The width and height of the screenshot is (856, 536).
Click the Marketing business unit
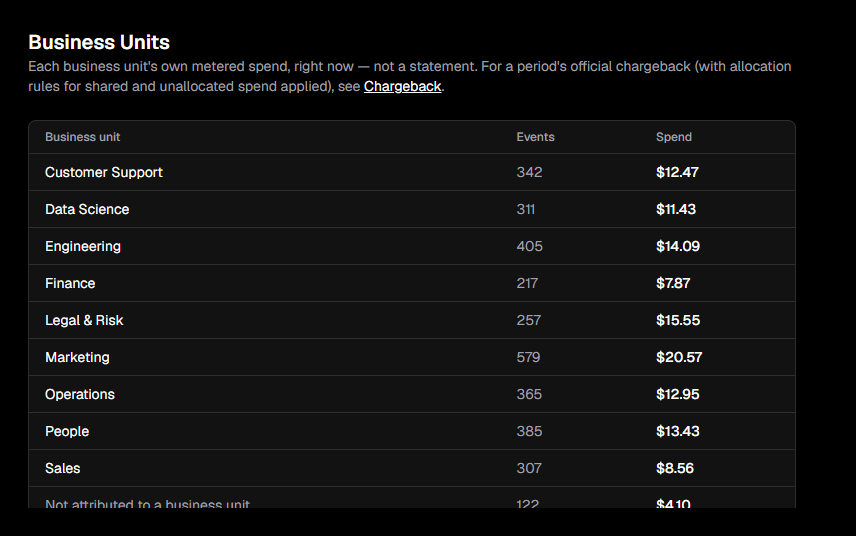[x=78, y=358]
